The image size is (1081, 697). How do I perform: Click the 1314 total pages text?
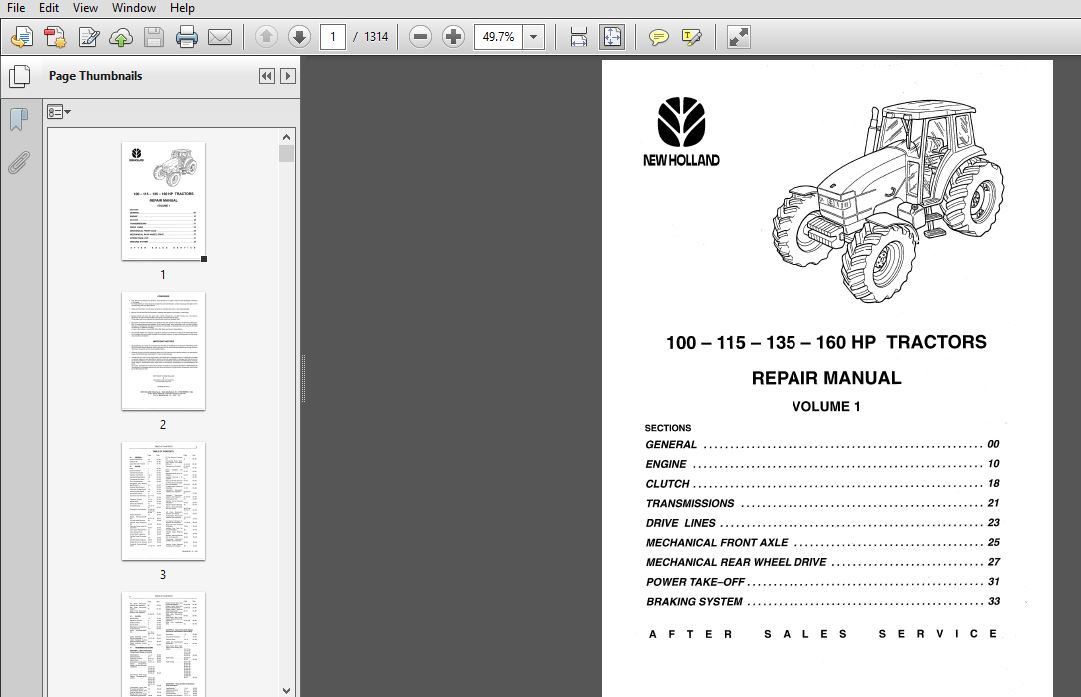[x=376, y=37]
